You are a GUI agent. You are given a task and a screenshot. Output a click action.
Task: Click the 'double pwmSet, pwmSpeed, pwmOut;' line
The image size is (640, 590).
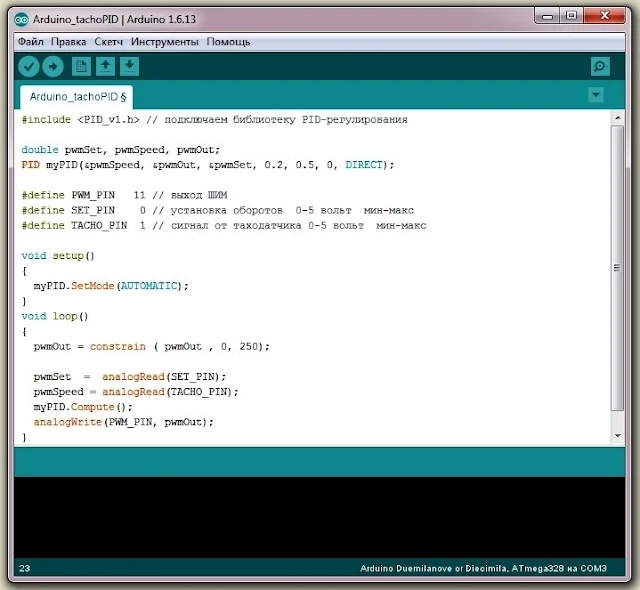[120, 150]
